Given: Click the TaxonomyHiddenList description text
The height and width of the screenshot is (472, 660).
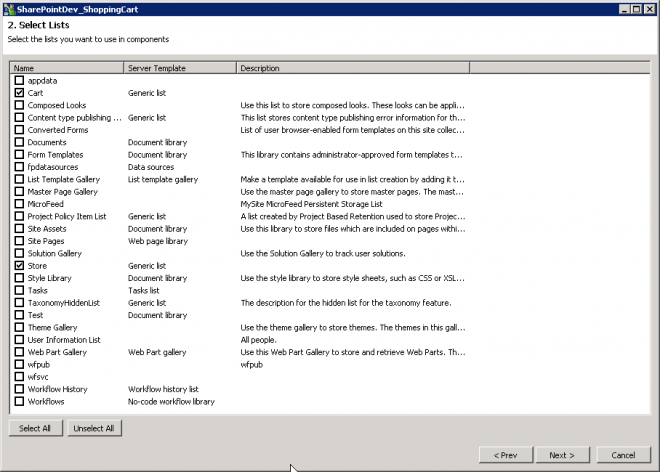Looking at the screenshot, I should click(346, 303).
